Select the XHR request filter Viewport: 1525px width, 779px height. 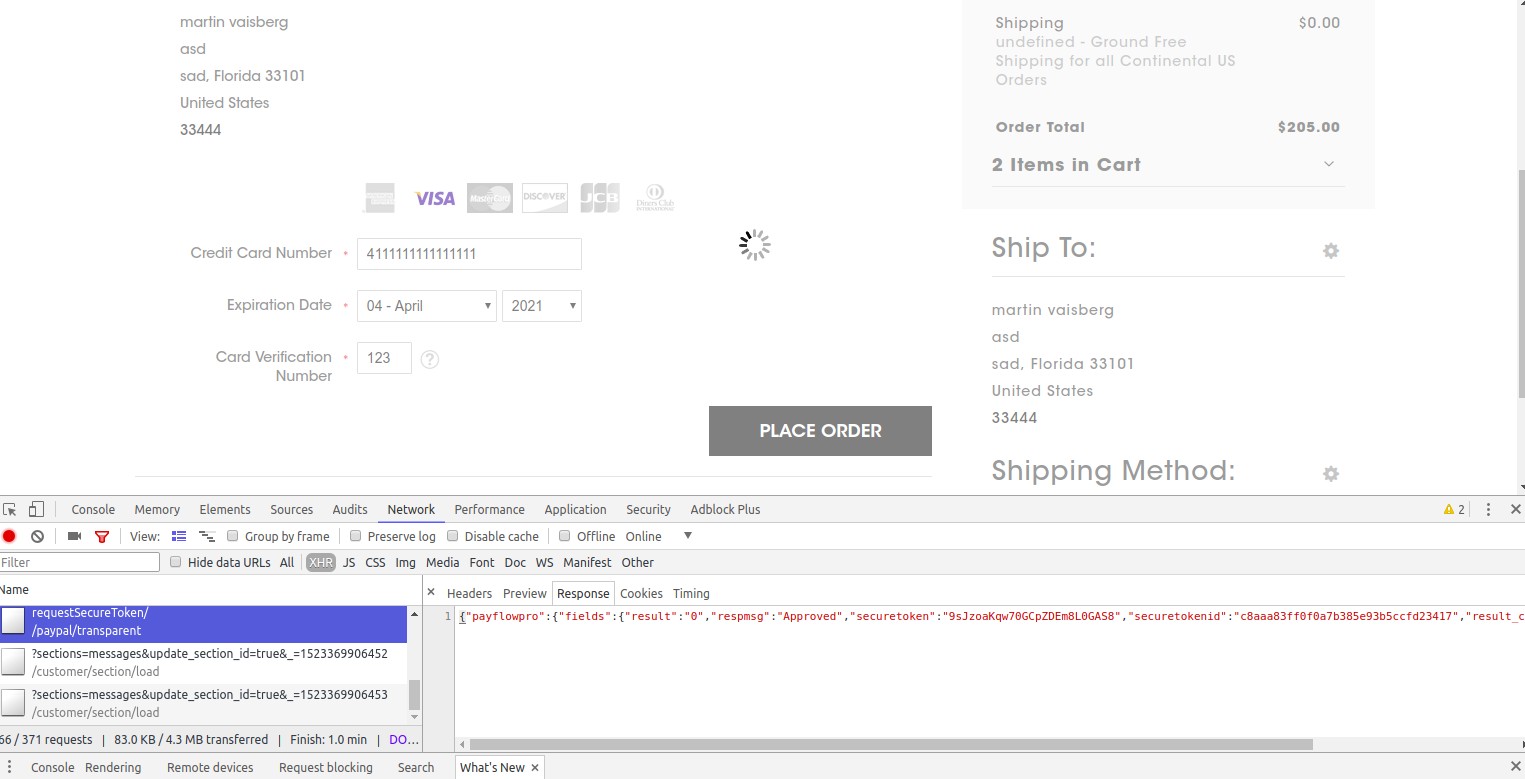320,562
